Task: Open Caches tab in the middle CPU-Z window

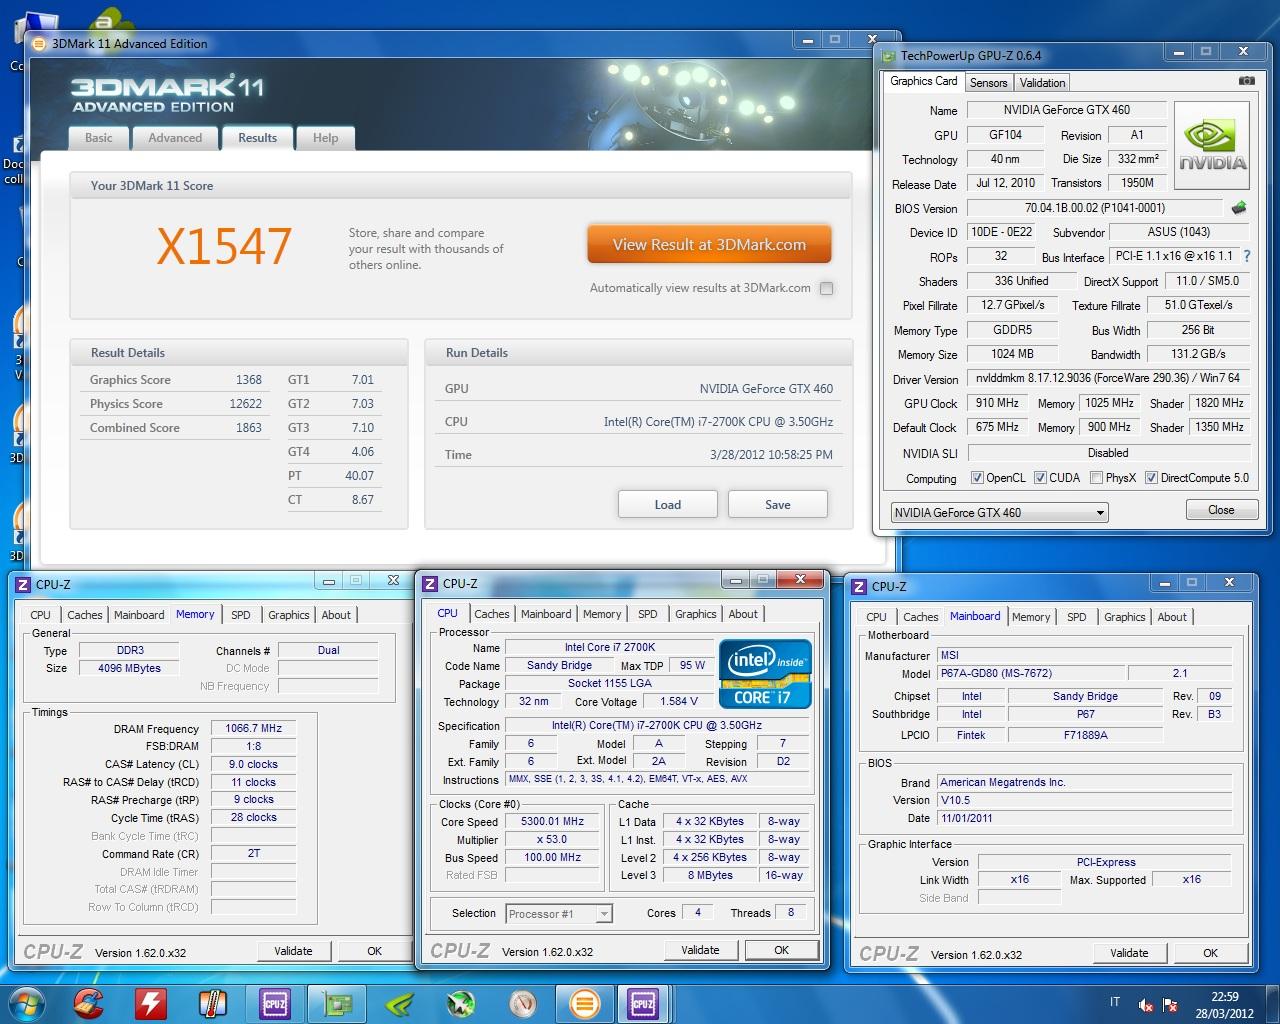Action: tap(492, 614)
